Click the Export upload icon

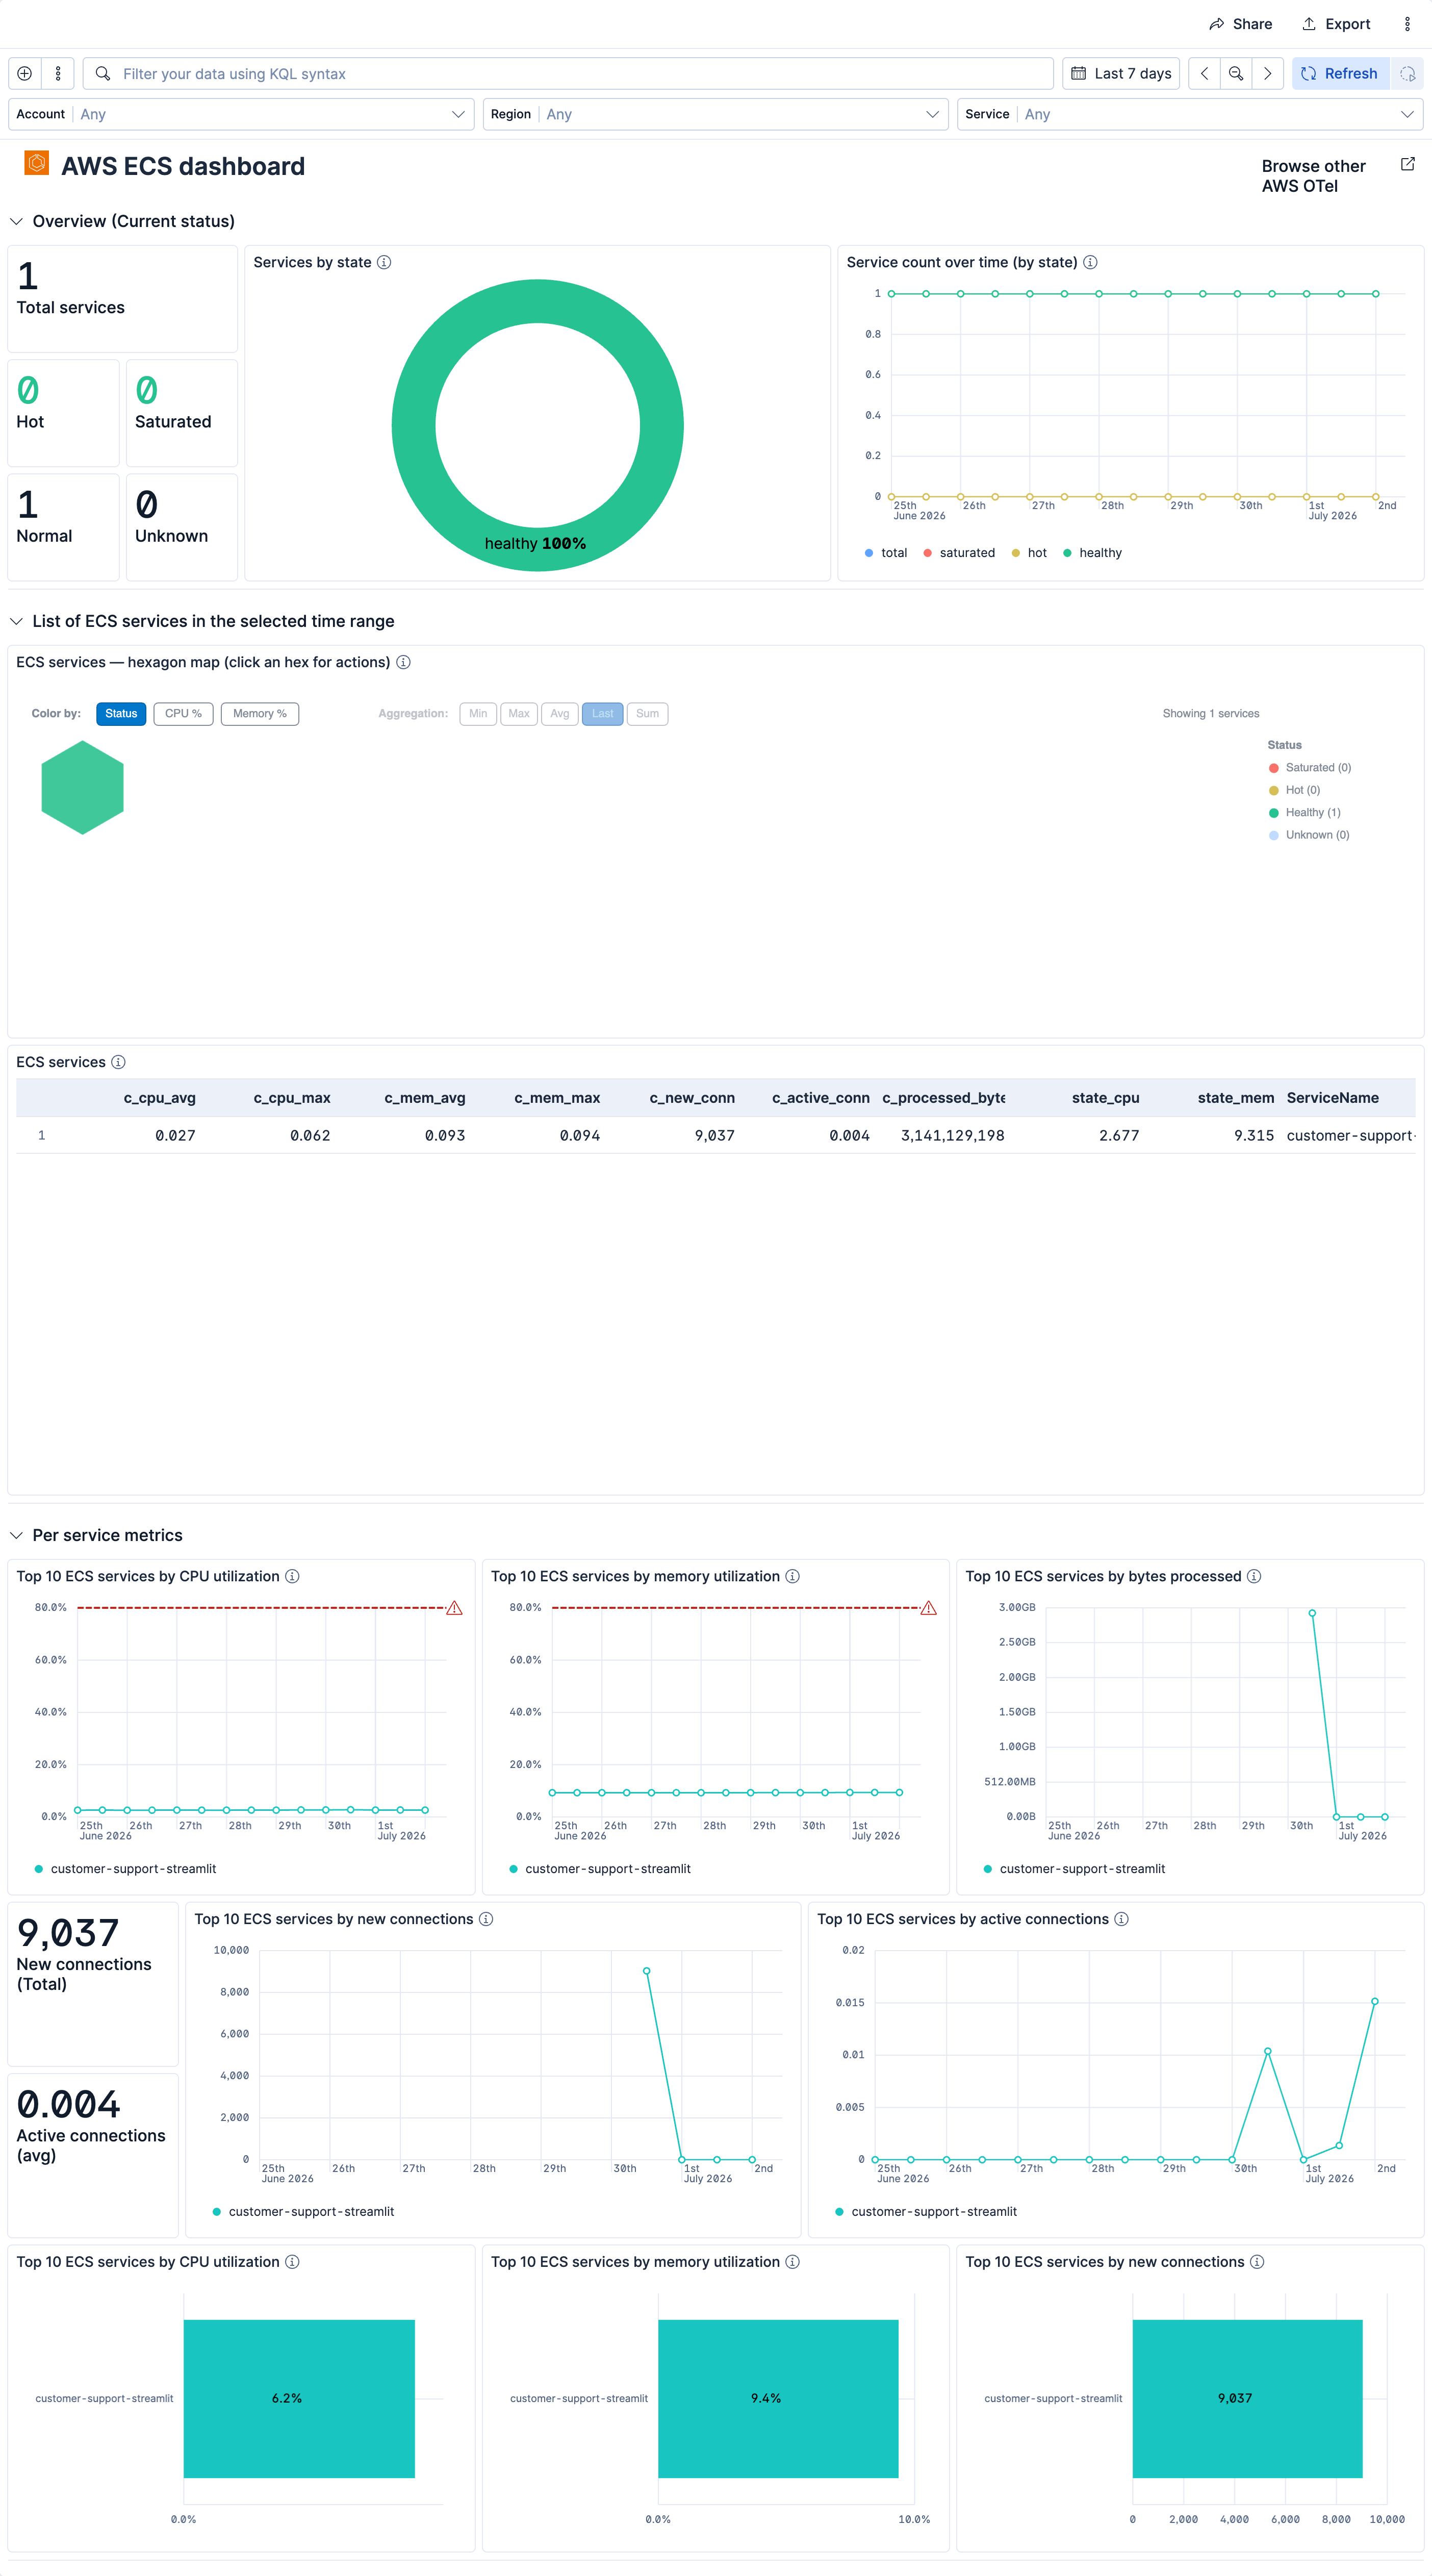coord(1308,24)
